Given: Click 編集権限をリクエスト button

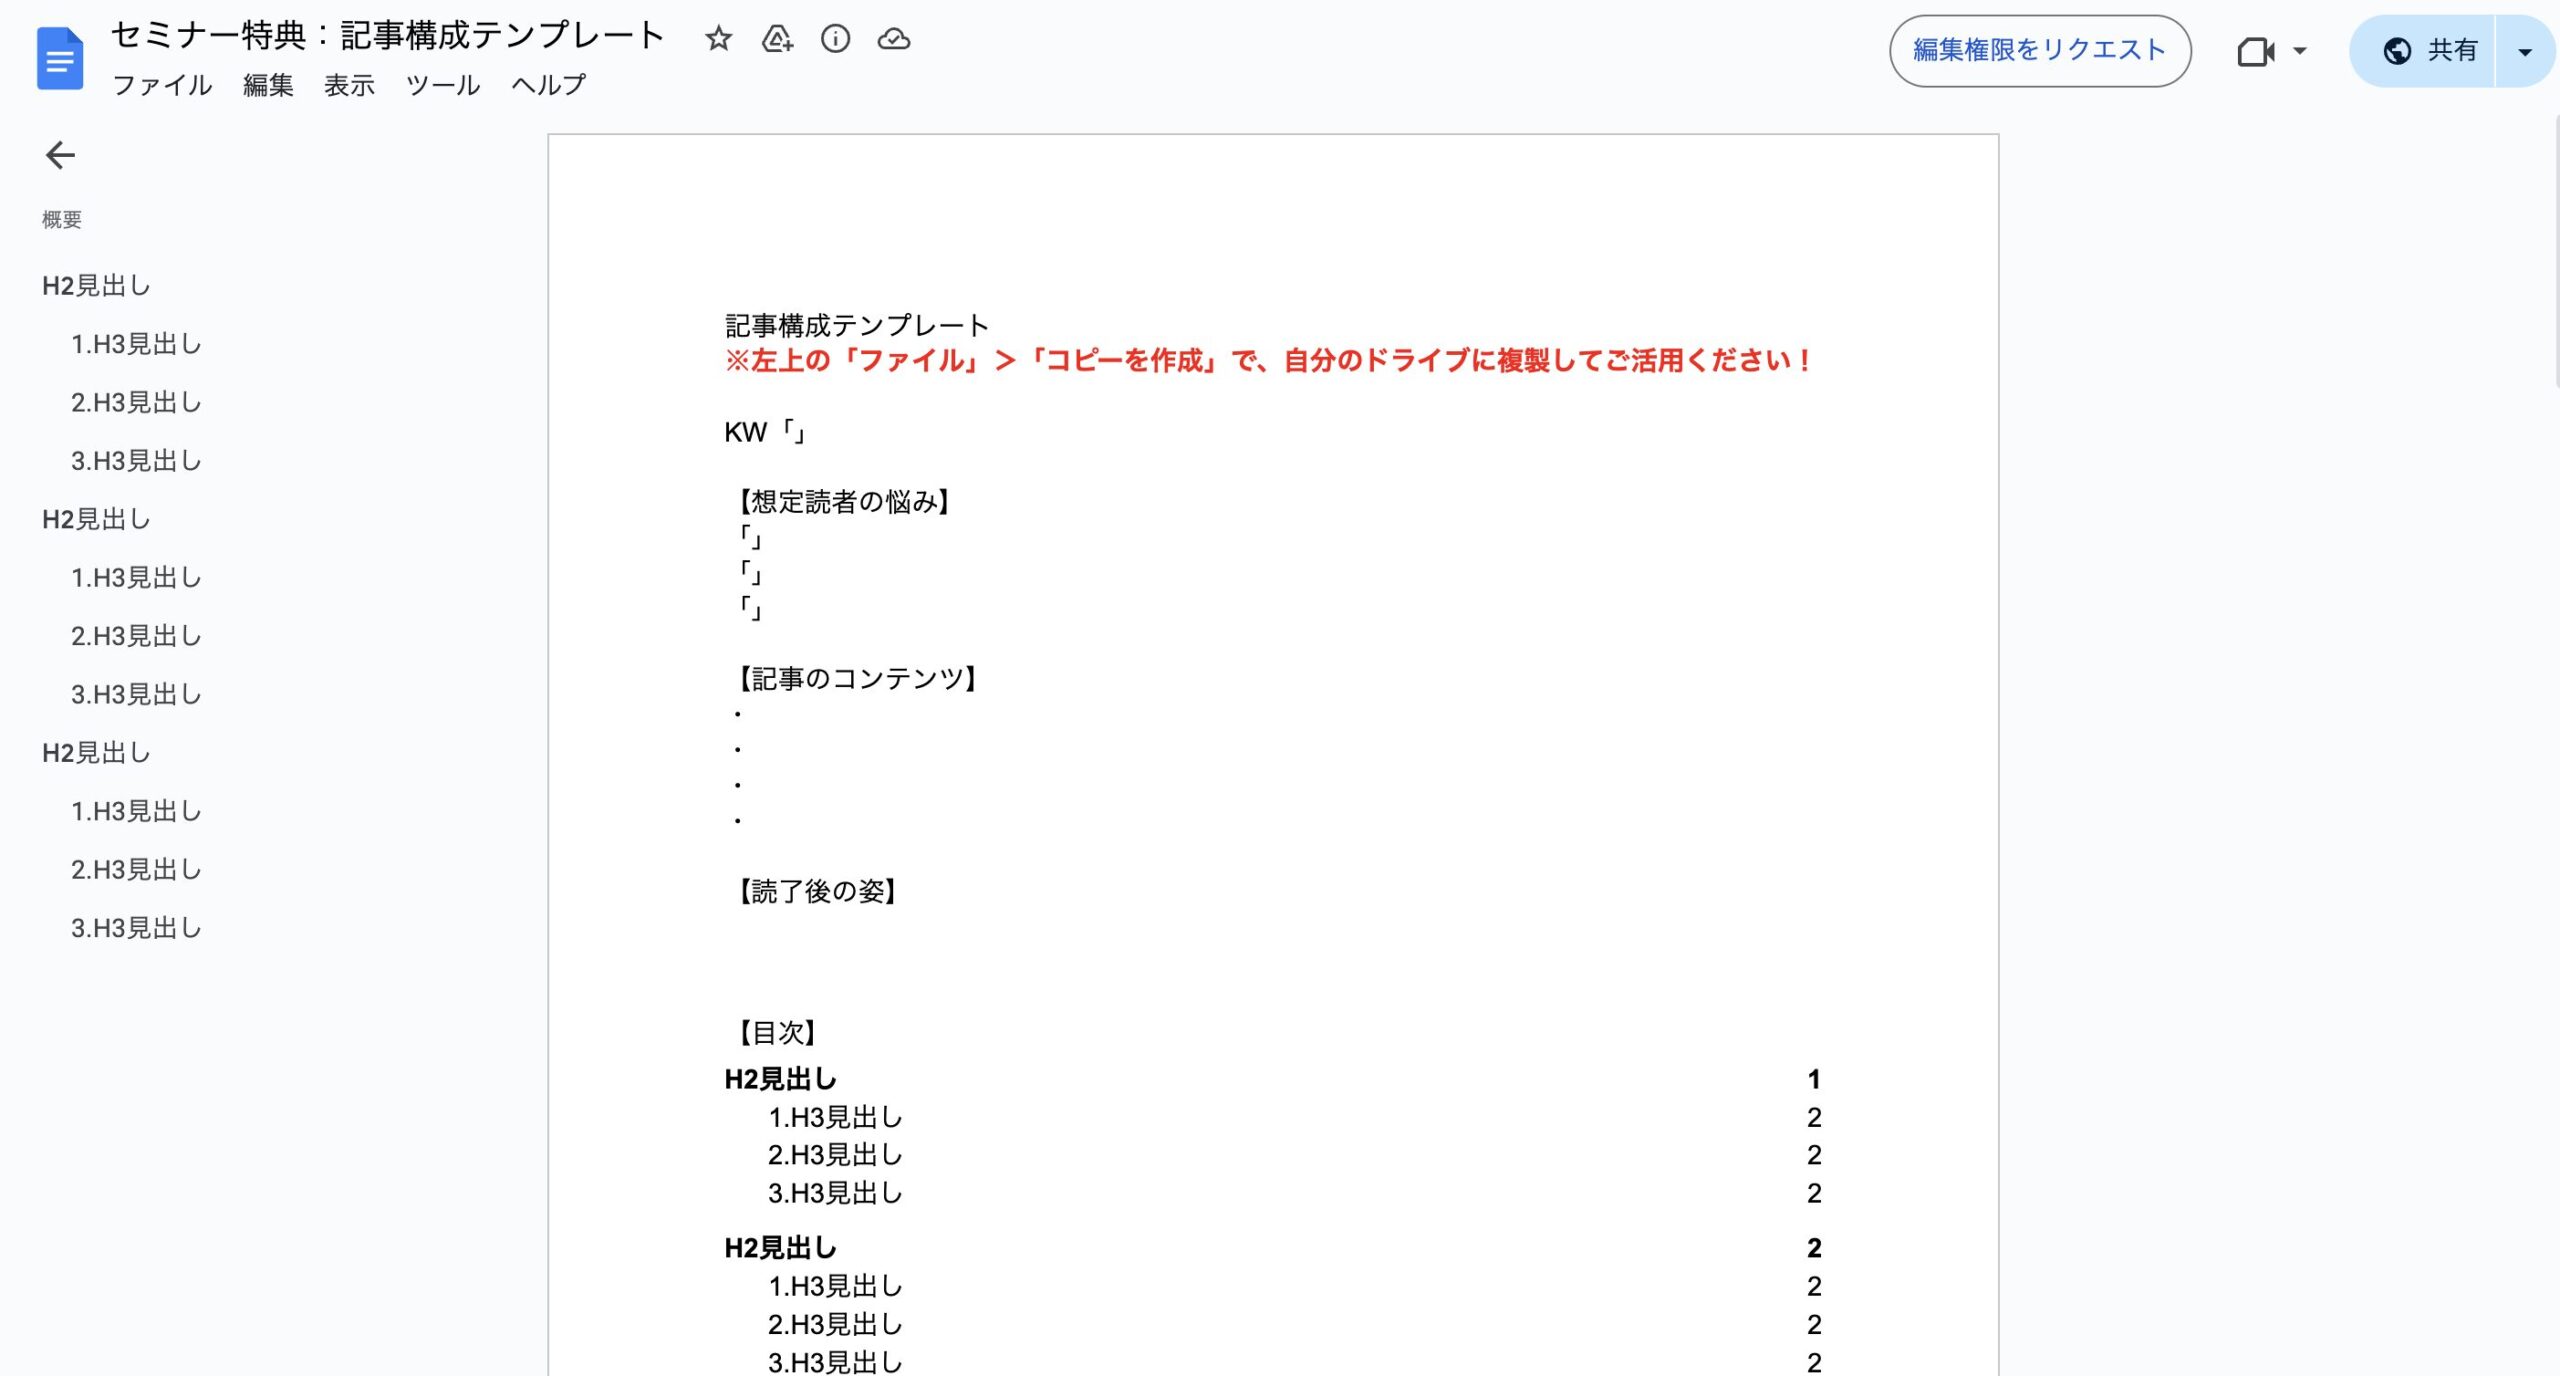Looking at the screenshot, I should [2040, 51].
